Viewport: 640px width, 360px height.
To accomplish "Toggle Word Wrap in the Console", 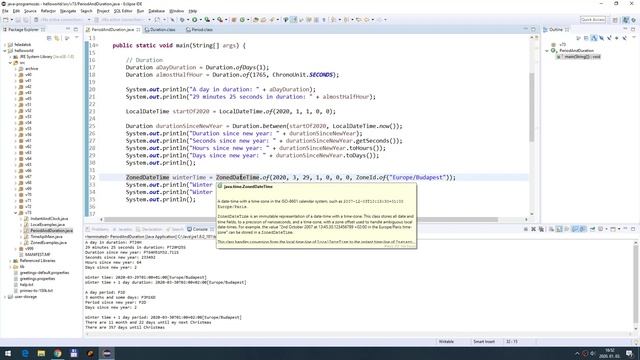I will [567, 229].
